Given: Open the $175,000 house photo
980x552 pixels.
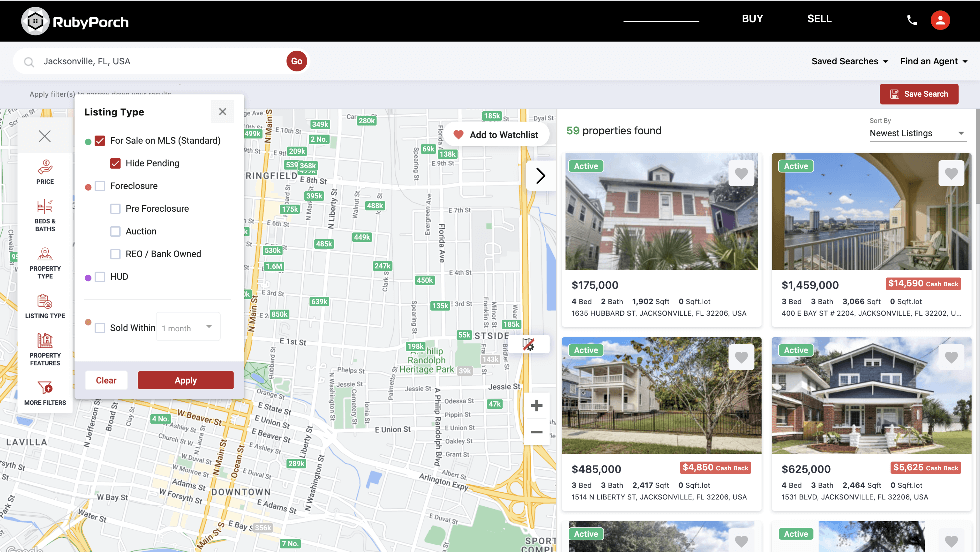Looking at the screenshot, I should 662,211.
